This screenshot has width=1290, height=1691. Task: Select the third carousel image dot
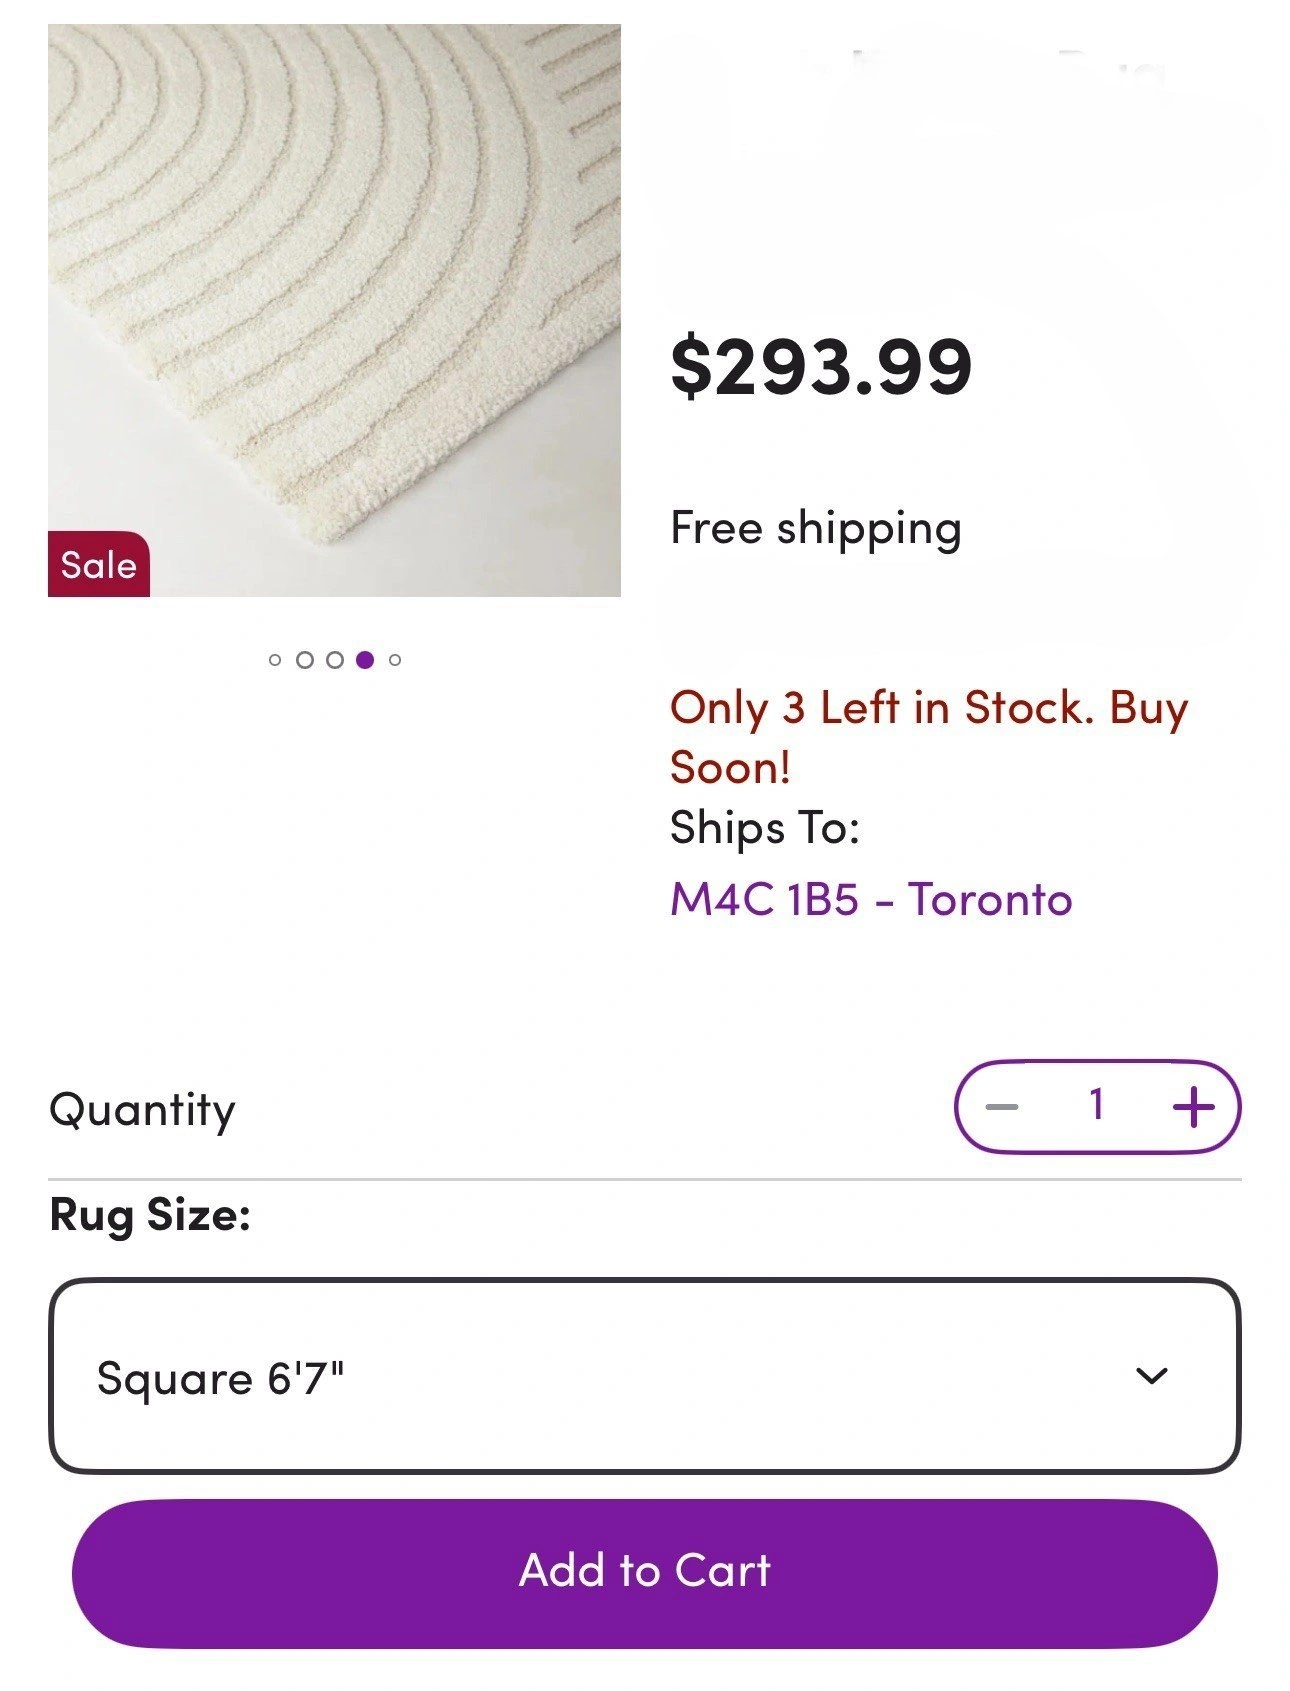[335, 660]
